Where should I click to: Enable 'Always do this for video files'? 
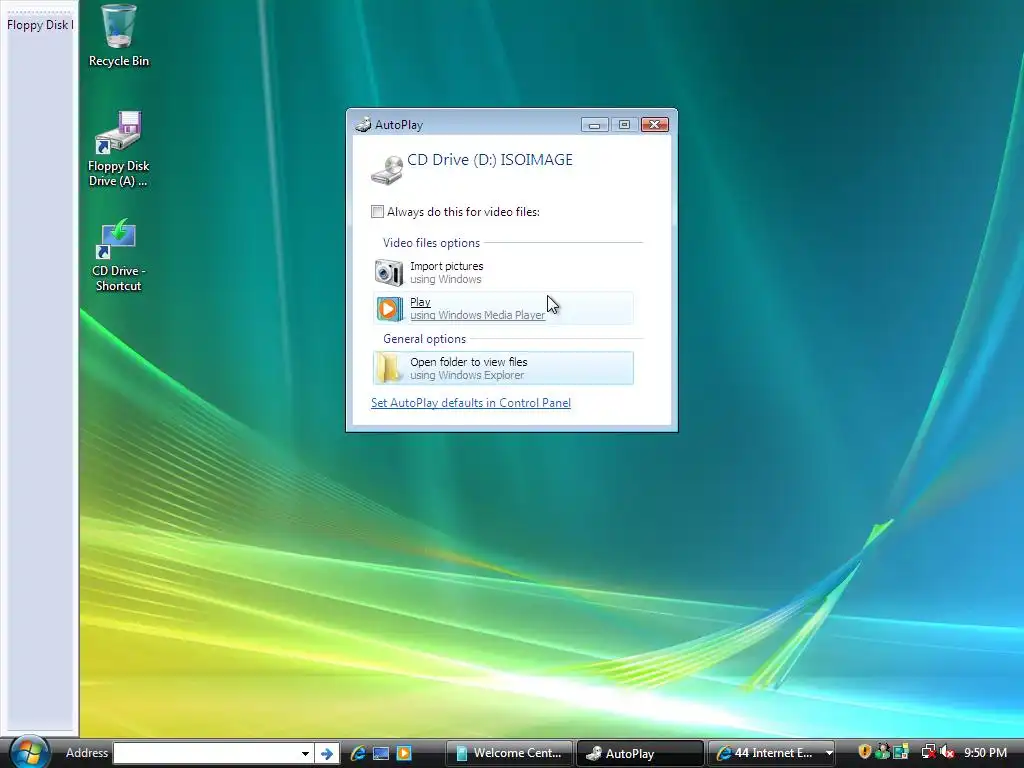click(377, 212)
